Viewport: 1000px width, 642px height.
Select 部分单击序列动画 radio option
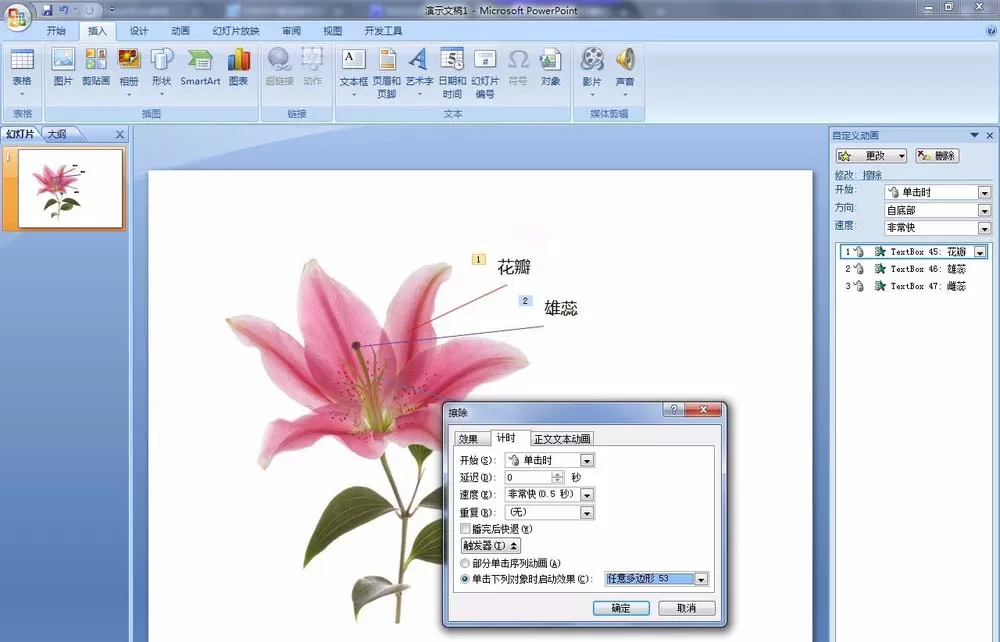(x=465, y=563)
